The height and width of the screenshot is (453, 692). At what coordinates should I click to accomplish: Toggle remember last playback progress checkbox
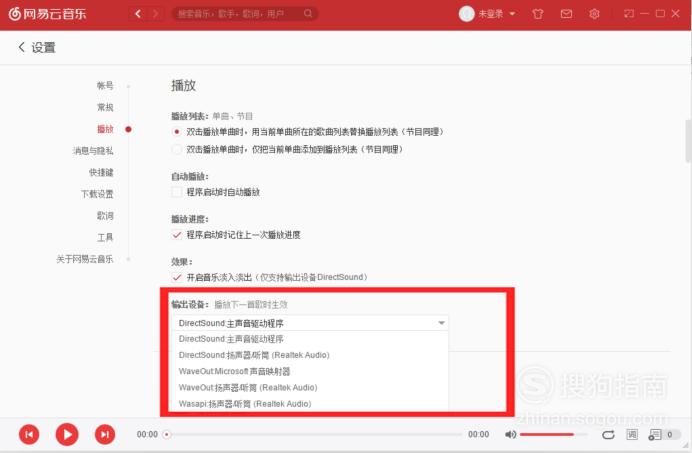177,235
